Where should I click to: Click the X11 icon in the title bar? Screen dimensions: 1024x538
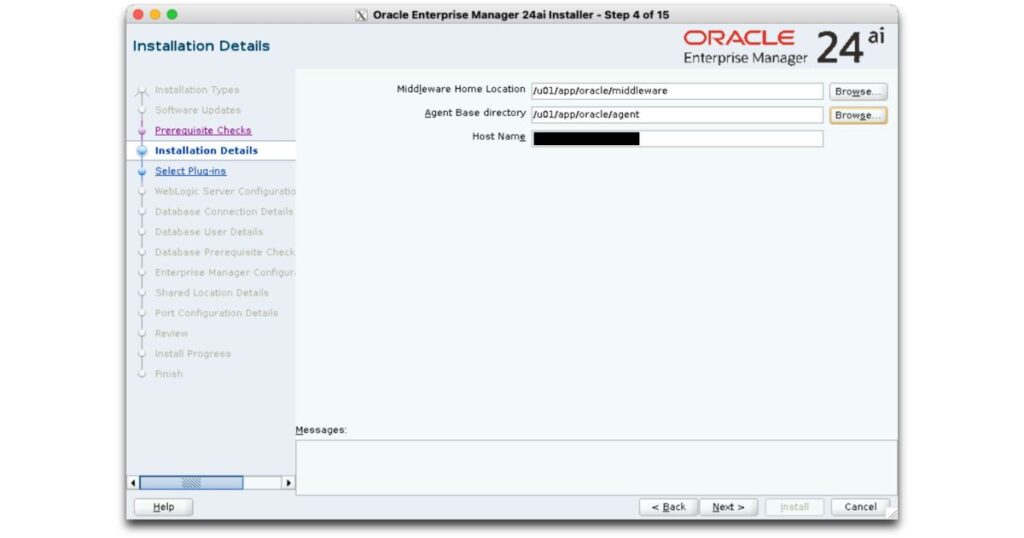pos(361,15)
